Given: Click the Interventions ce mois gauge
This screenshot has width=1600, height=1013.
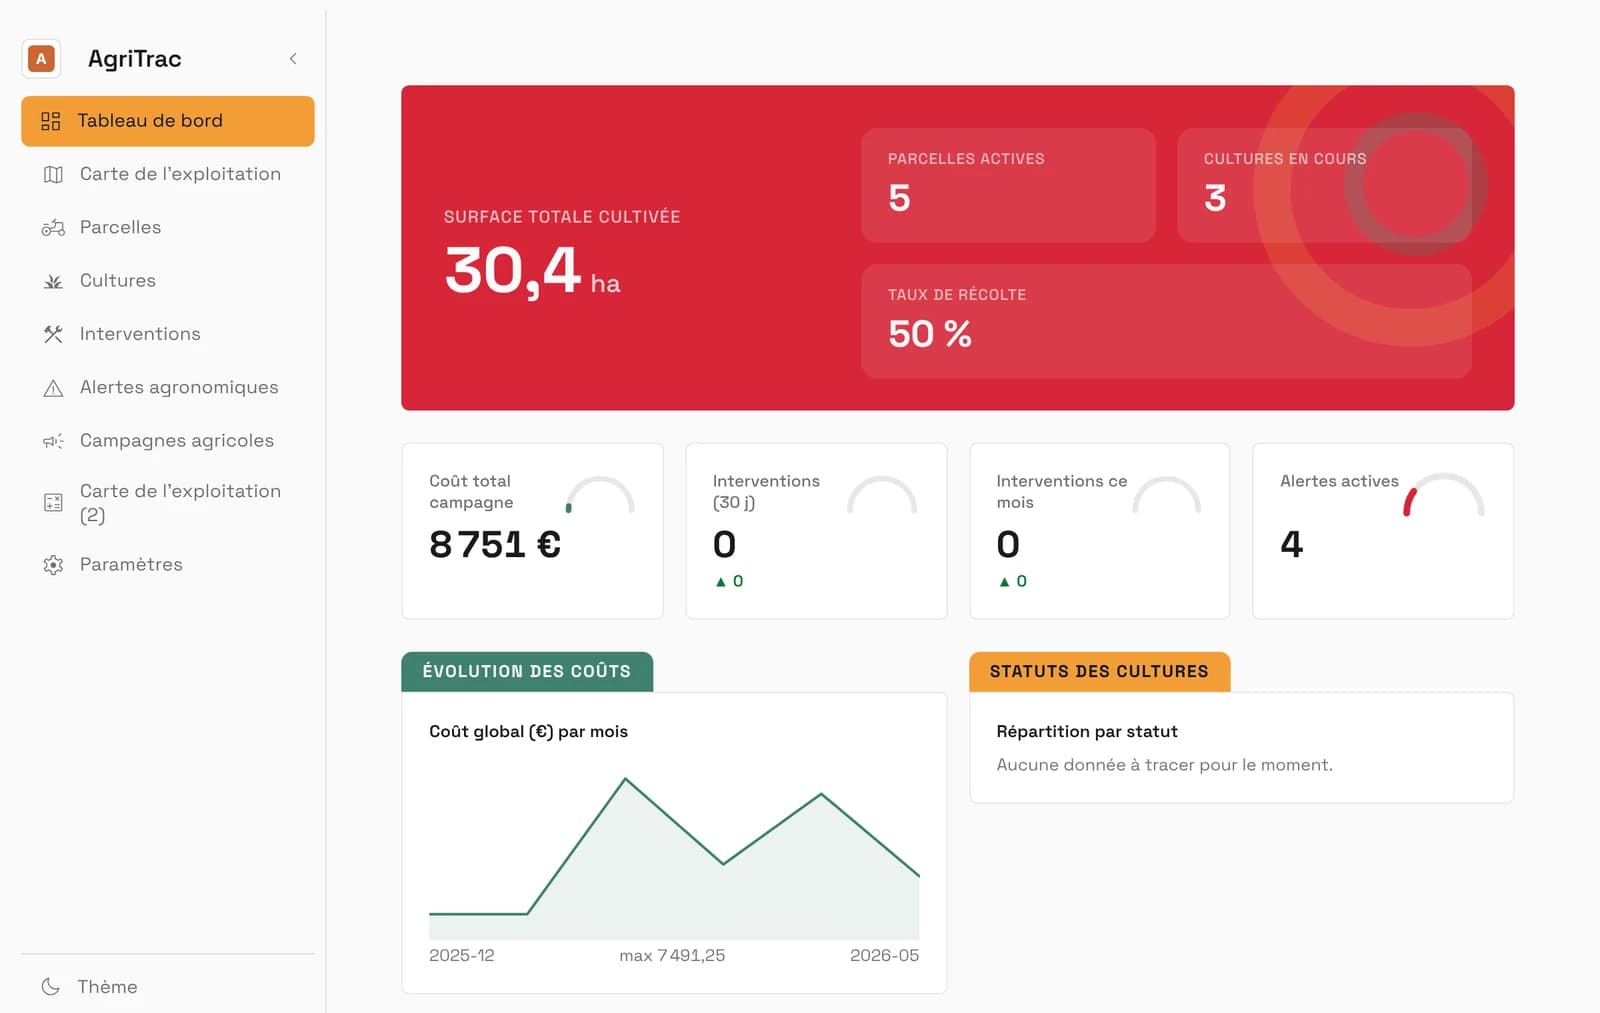Looking at the screenshot, I should click(x=1166, y=495).
